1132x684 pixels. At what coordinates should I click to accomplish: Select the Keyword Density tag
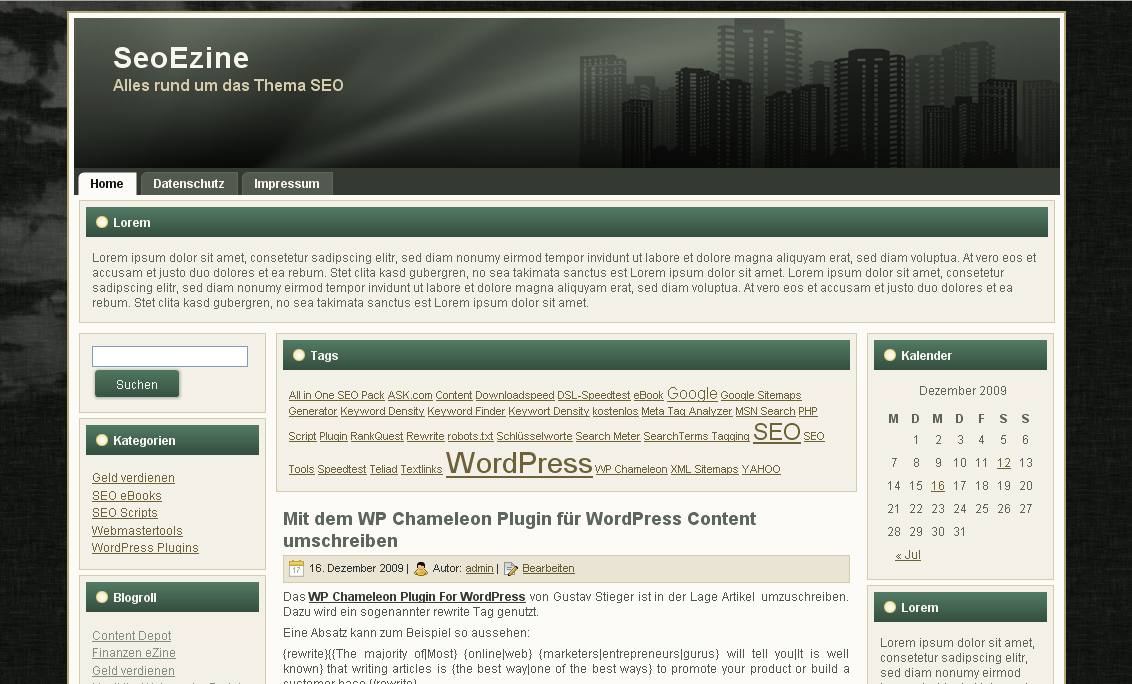pyautogui.click(x=383, y=411)
